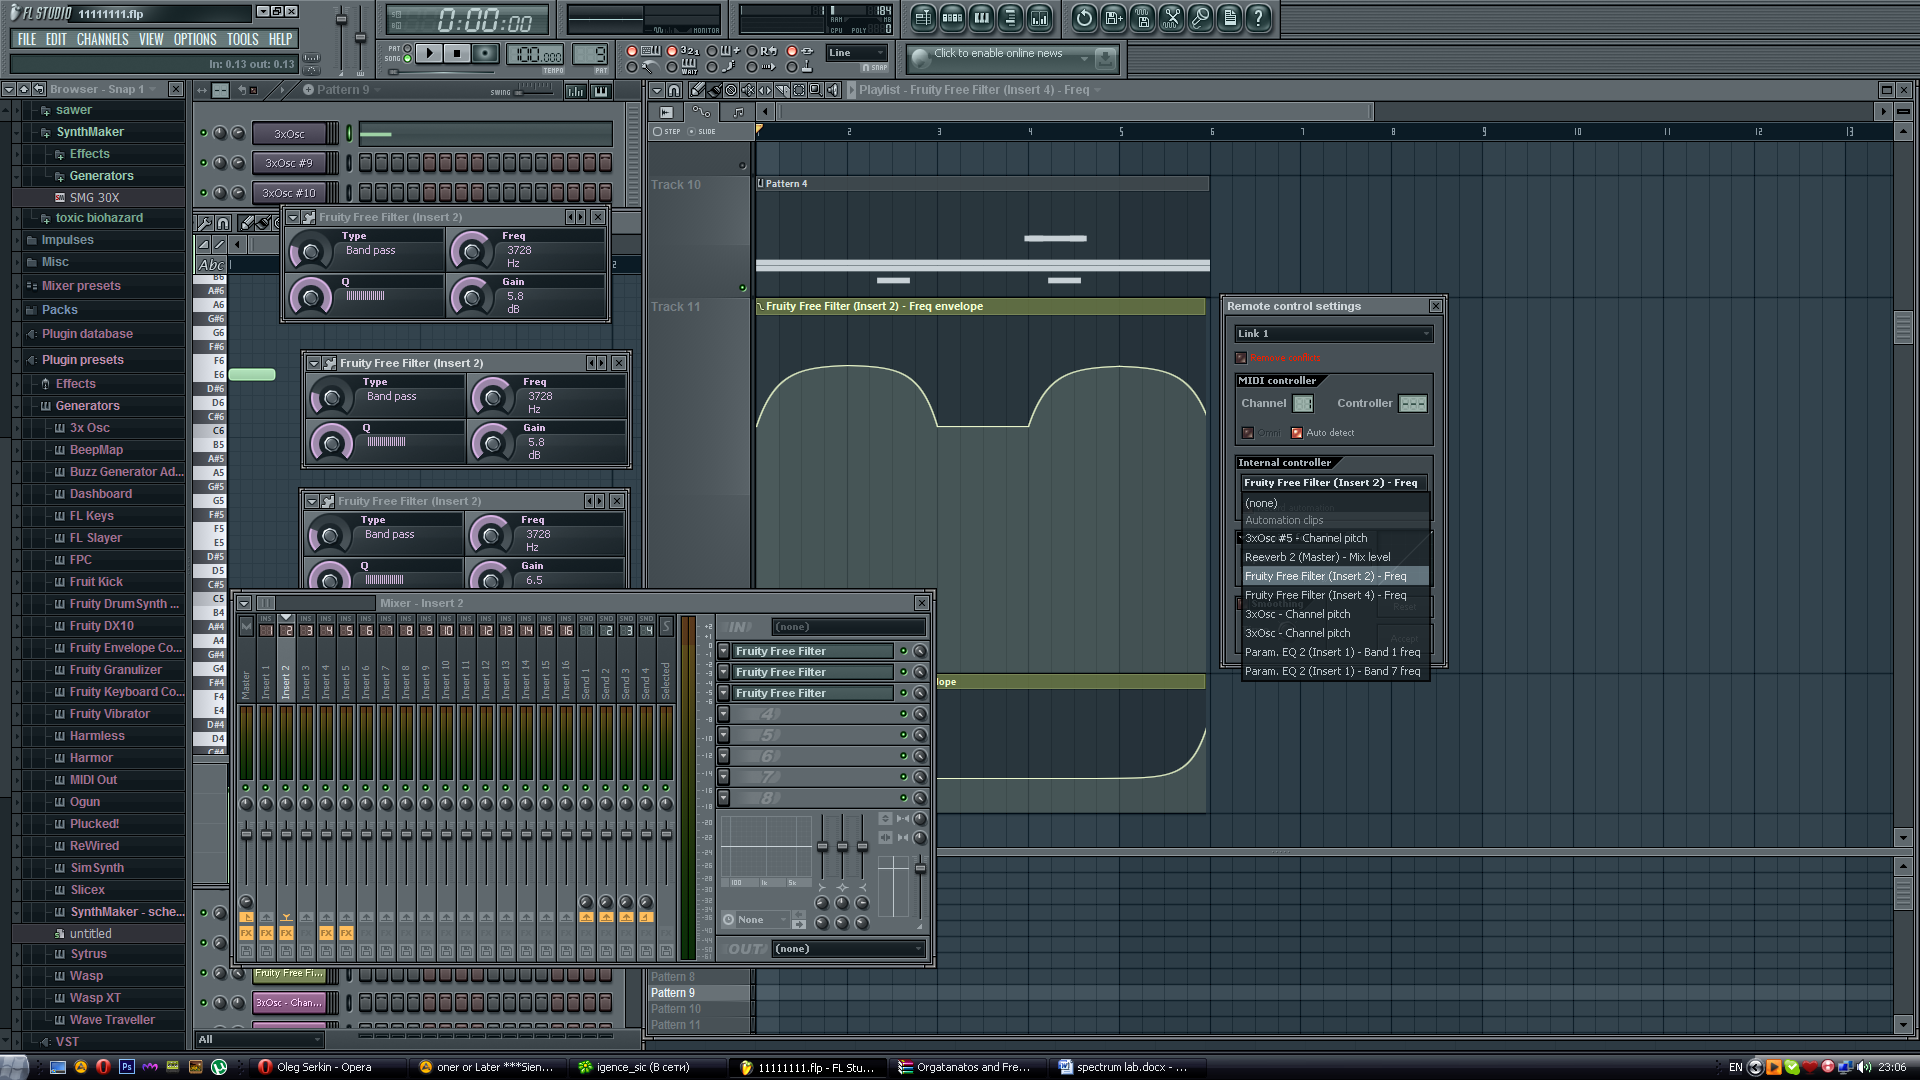Click the Playlist magnet snap icon

(x=674, y=90)
